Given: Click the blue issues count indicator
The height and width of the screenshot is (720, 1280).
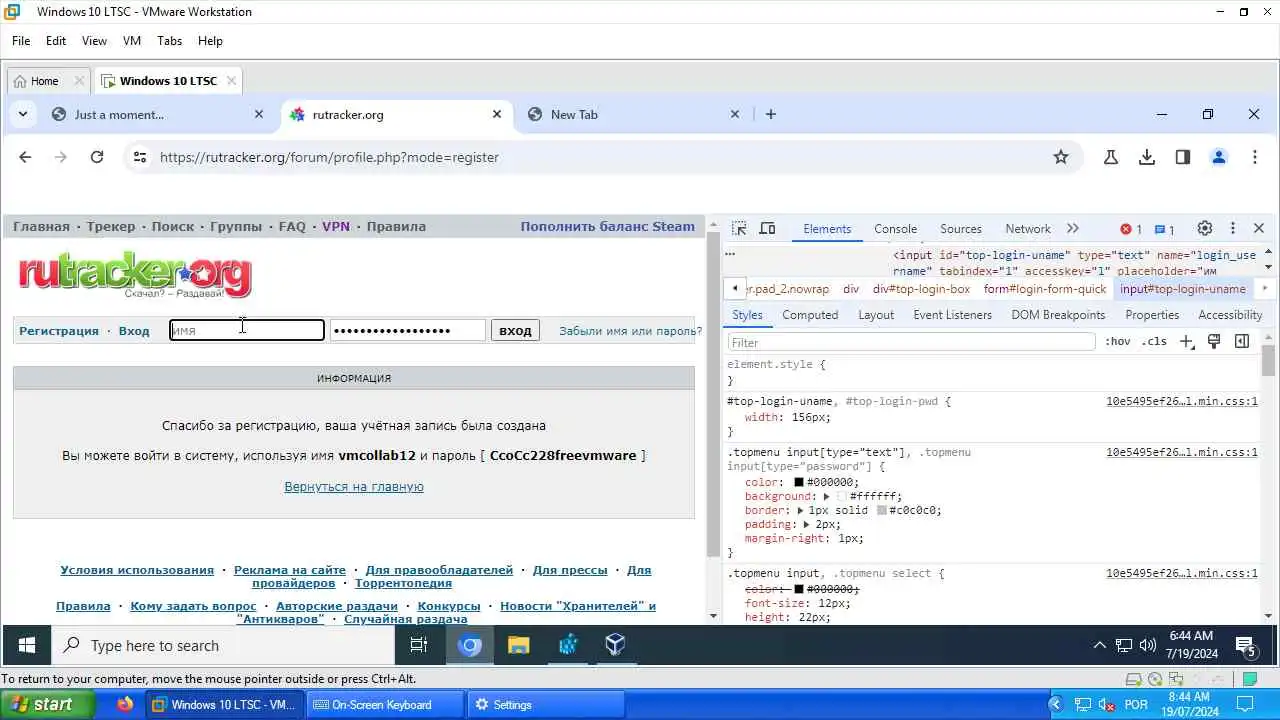Looking at the screenshot, I should tap(1165, 229).
